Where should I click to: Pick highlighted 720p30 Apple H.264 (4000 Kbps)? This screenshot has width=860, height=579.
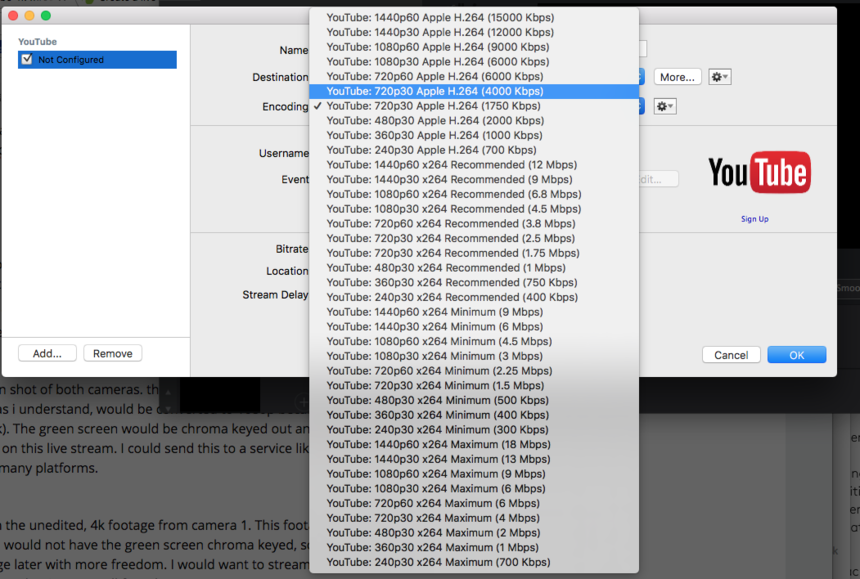tap(474, 91)
